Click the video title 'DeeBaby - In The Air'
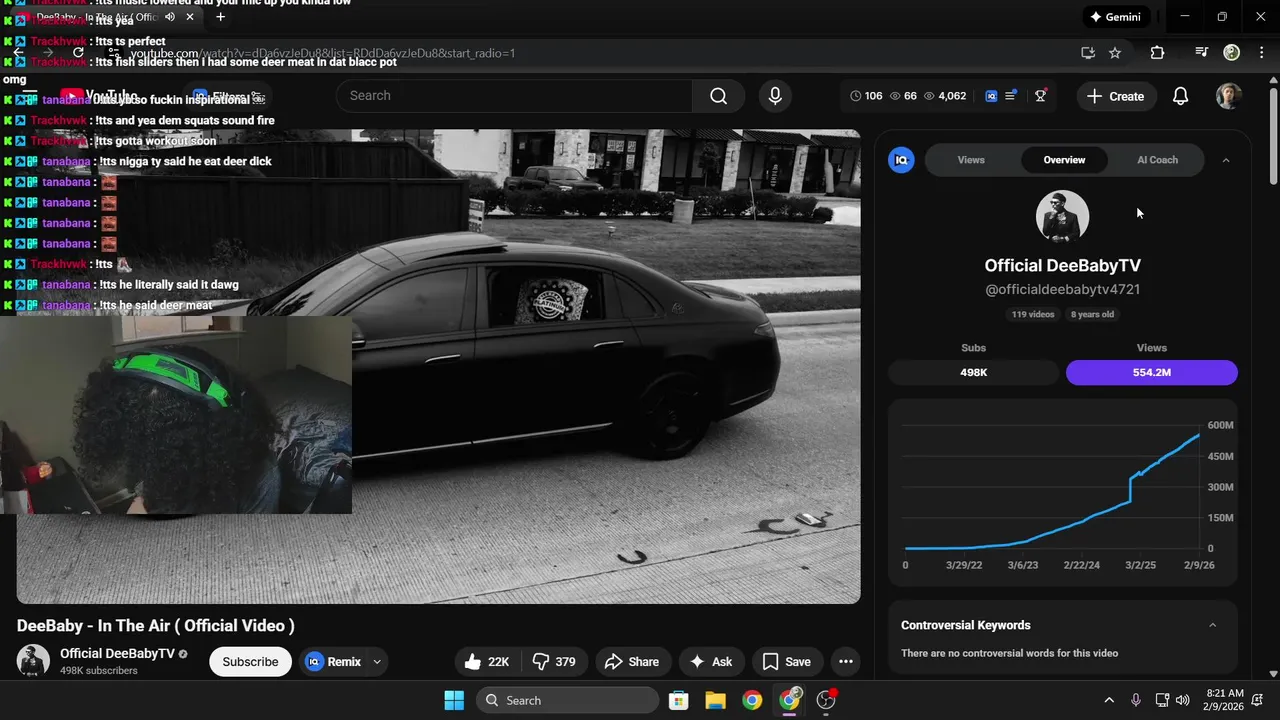Screen dimensions: 1280x720 (x=155, y=626)
